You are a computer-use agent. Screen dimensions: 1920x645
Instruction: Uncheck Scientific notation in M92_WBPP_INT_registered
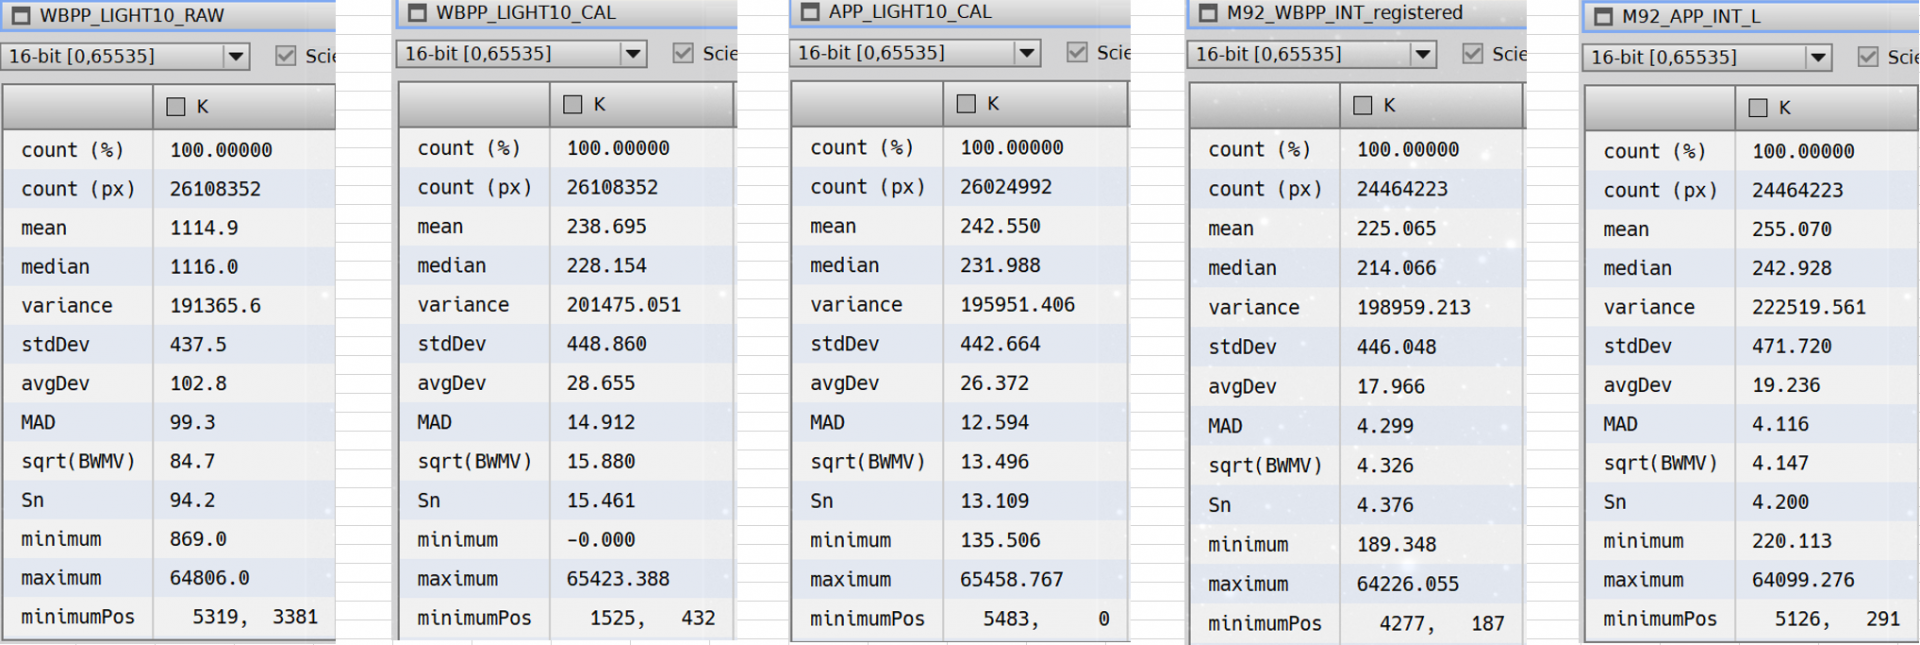[1473, 54]
